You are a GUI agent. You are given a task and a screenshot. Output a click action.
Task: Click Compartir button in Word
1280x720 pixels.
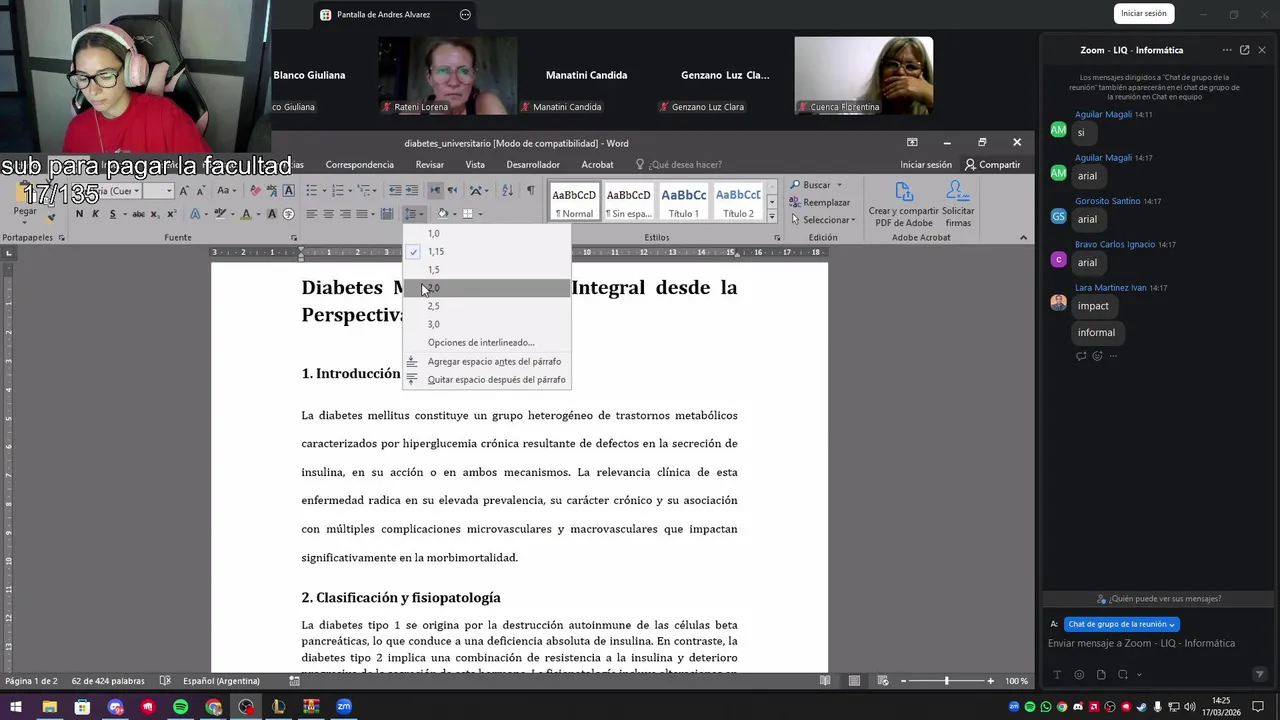click(x=992, y=165)
